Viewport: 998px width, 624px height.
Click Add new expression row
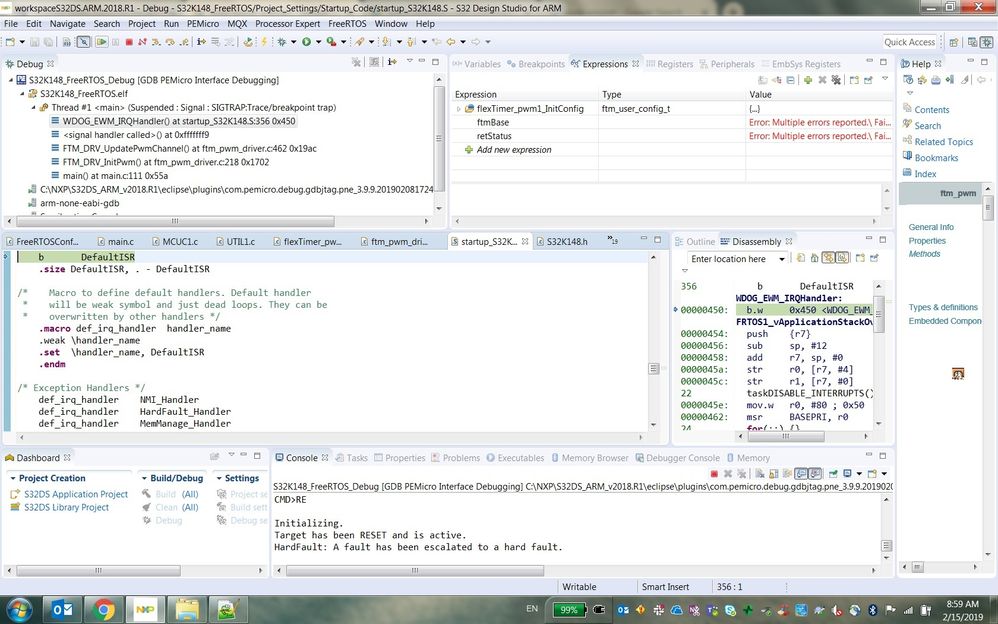[513, 150]
